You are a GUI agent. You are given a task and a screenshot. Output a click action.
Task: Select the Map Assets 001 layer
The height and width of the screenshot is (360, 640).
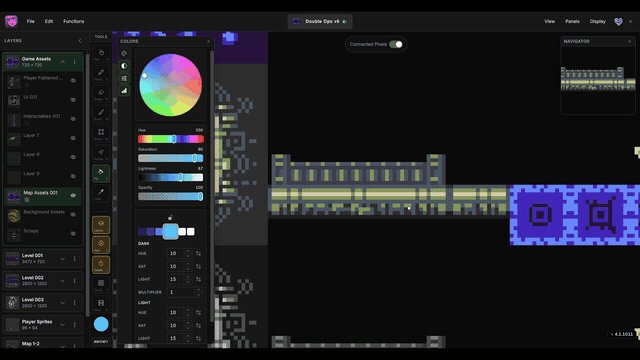43,196
